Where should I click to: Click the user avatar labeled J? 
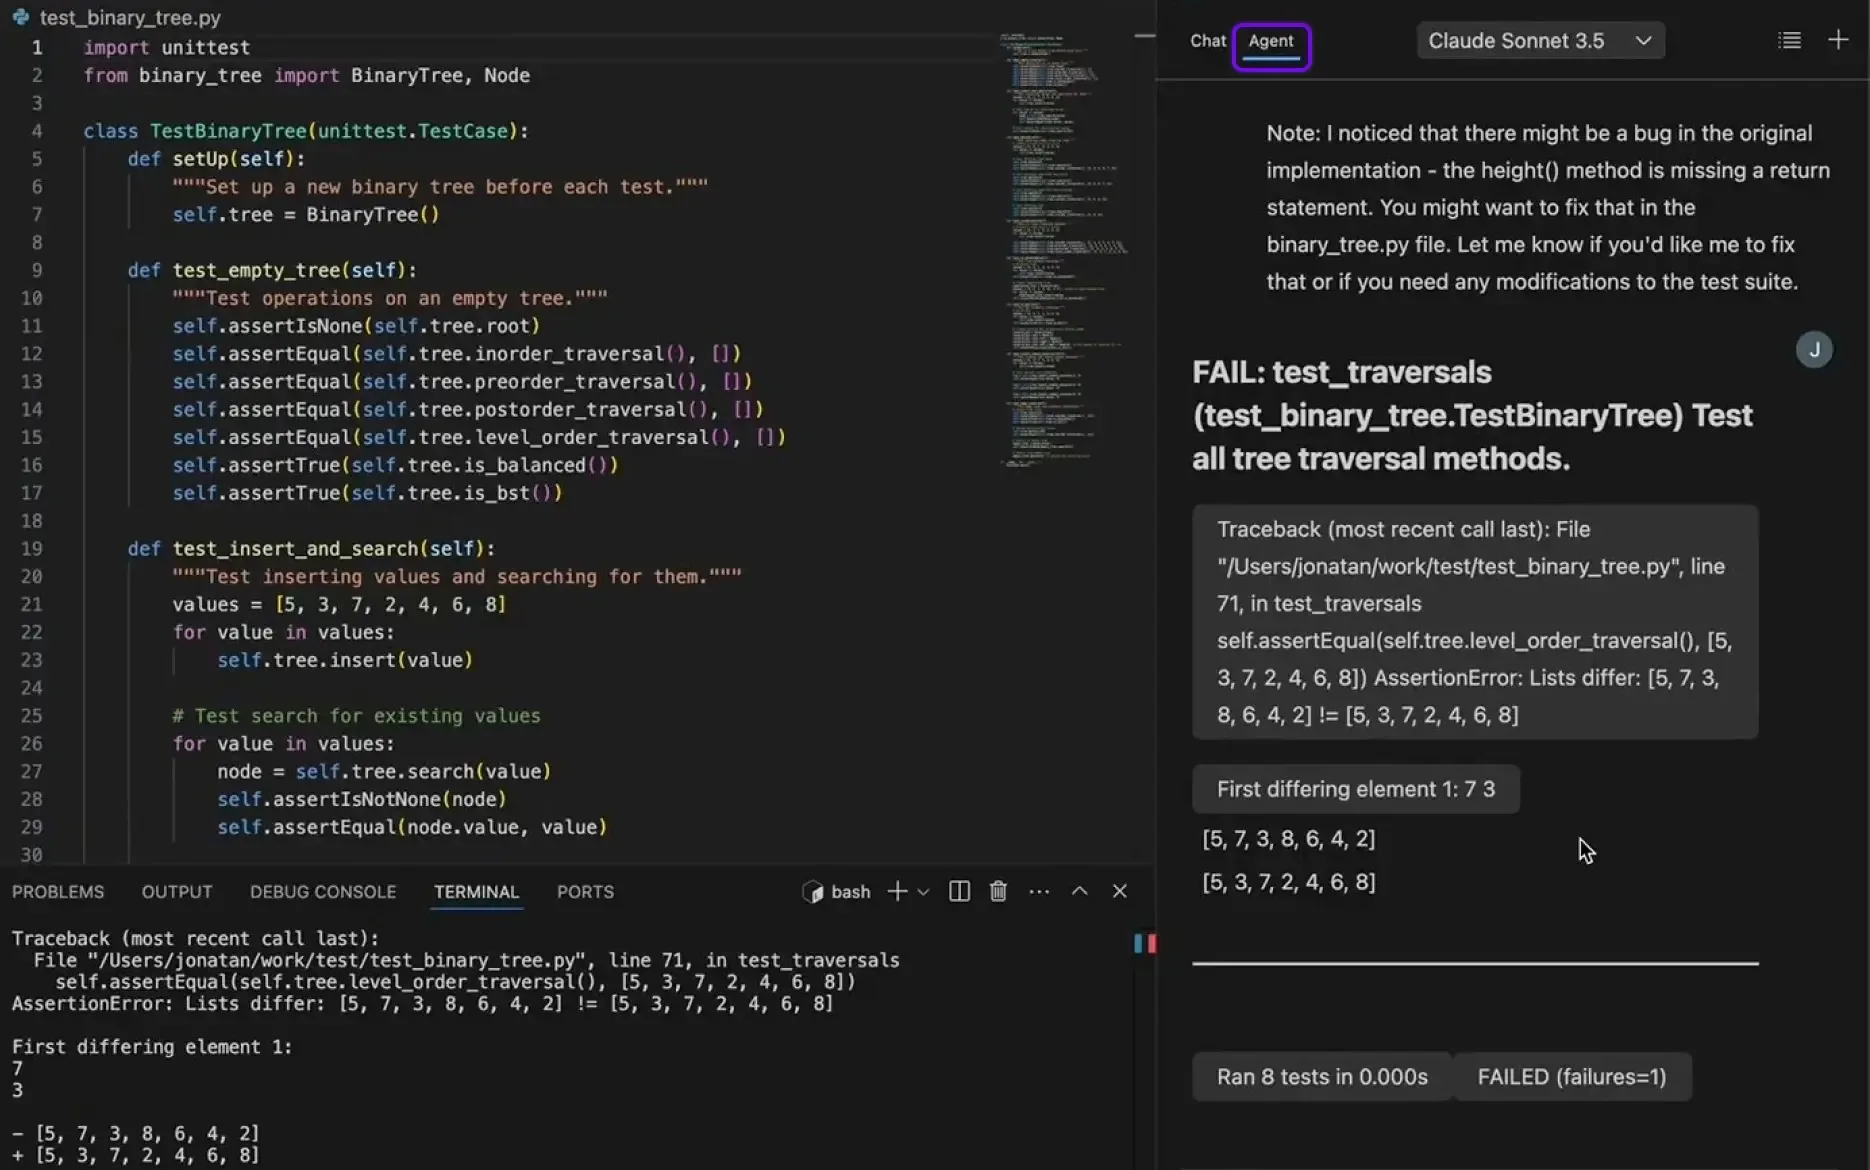coord(1814,350)
